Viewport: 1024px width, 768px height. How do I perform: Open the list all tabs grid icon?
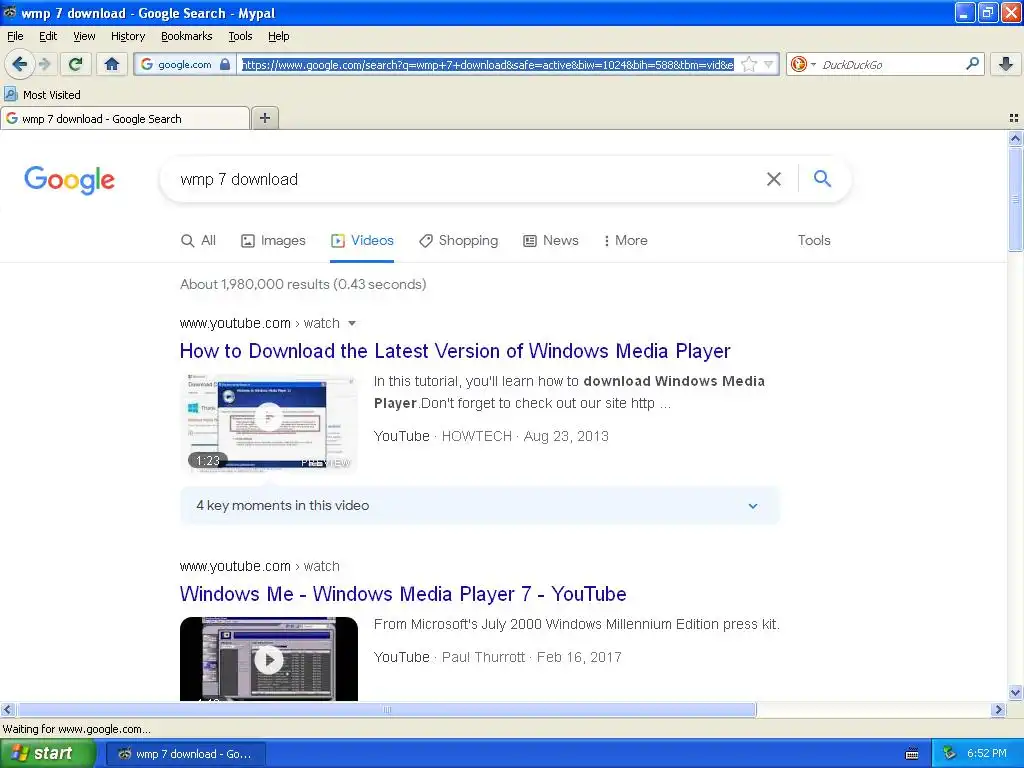pyautogui.click(x=1014, y=118)
